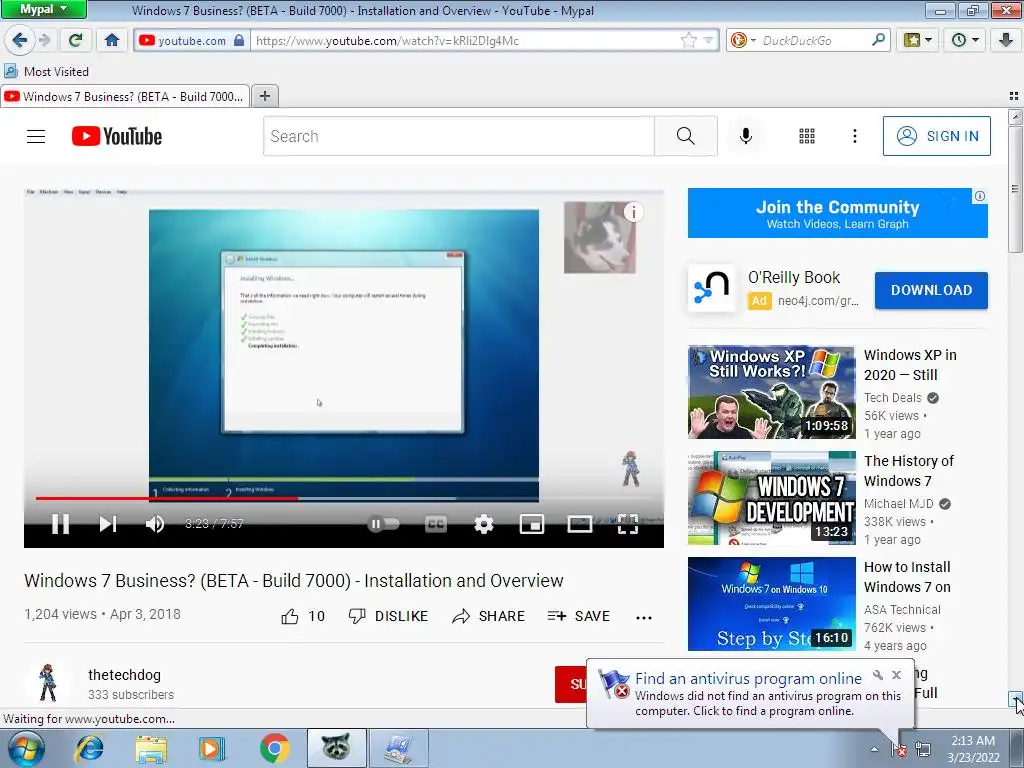The image size is (1024, 768).
Task: Close the antivirus notification balloon
Action: [x=896, y=675]
